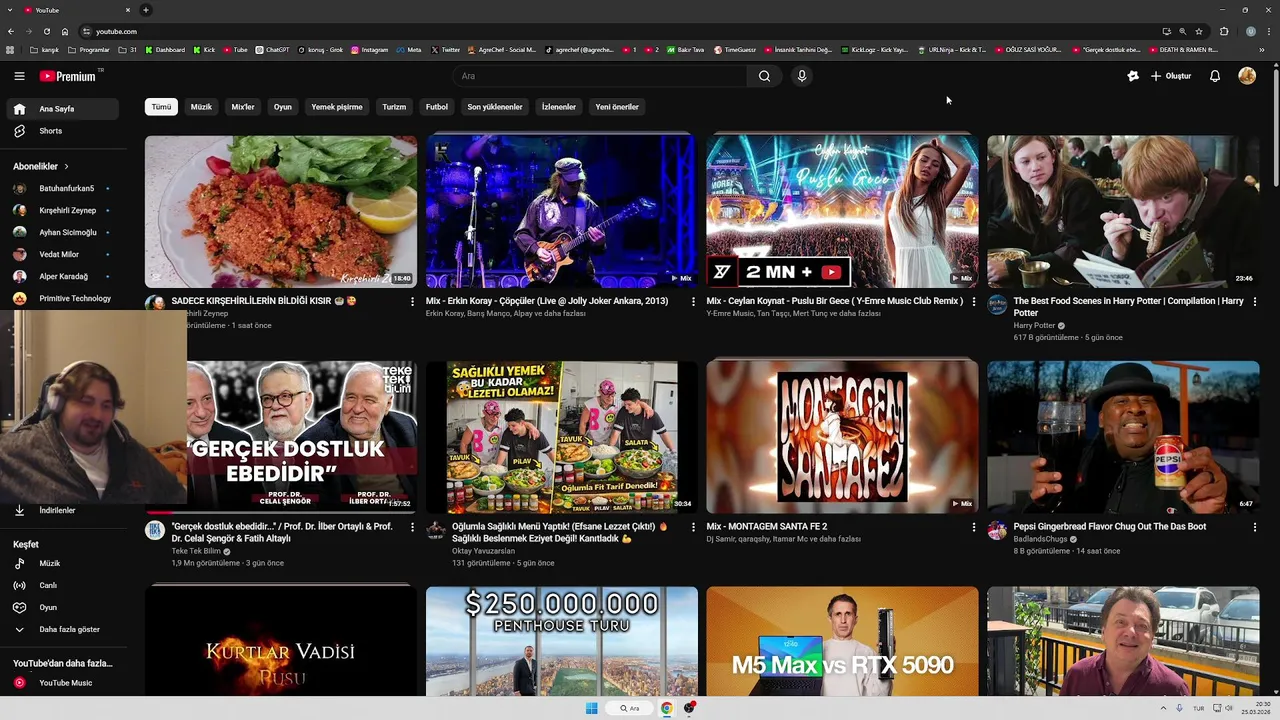Select the Oyun filter chip
This screenshot has width=1280, height=720.
[283, 107]
